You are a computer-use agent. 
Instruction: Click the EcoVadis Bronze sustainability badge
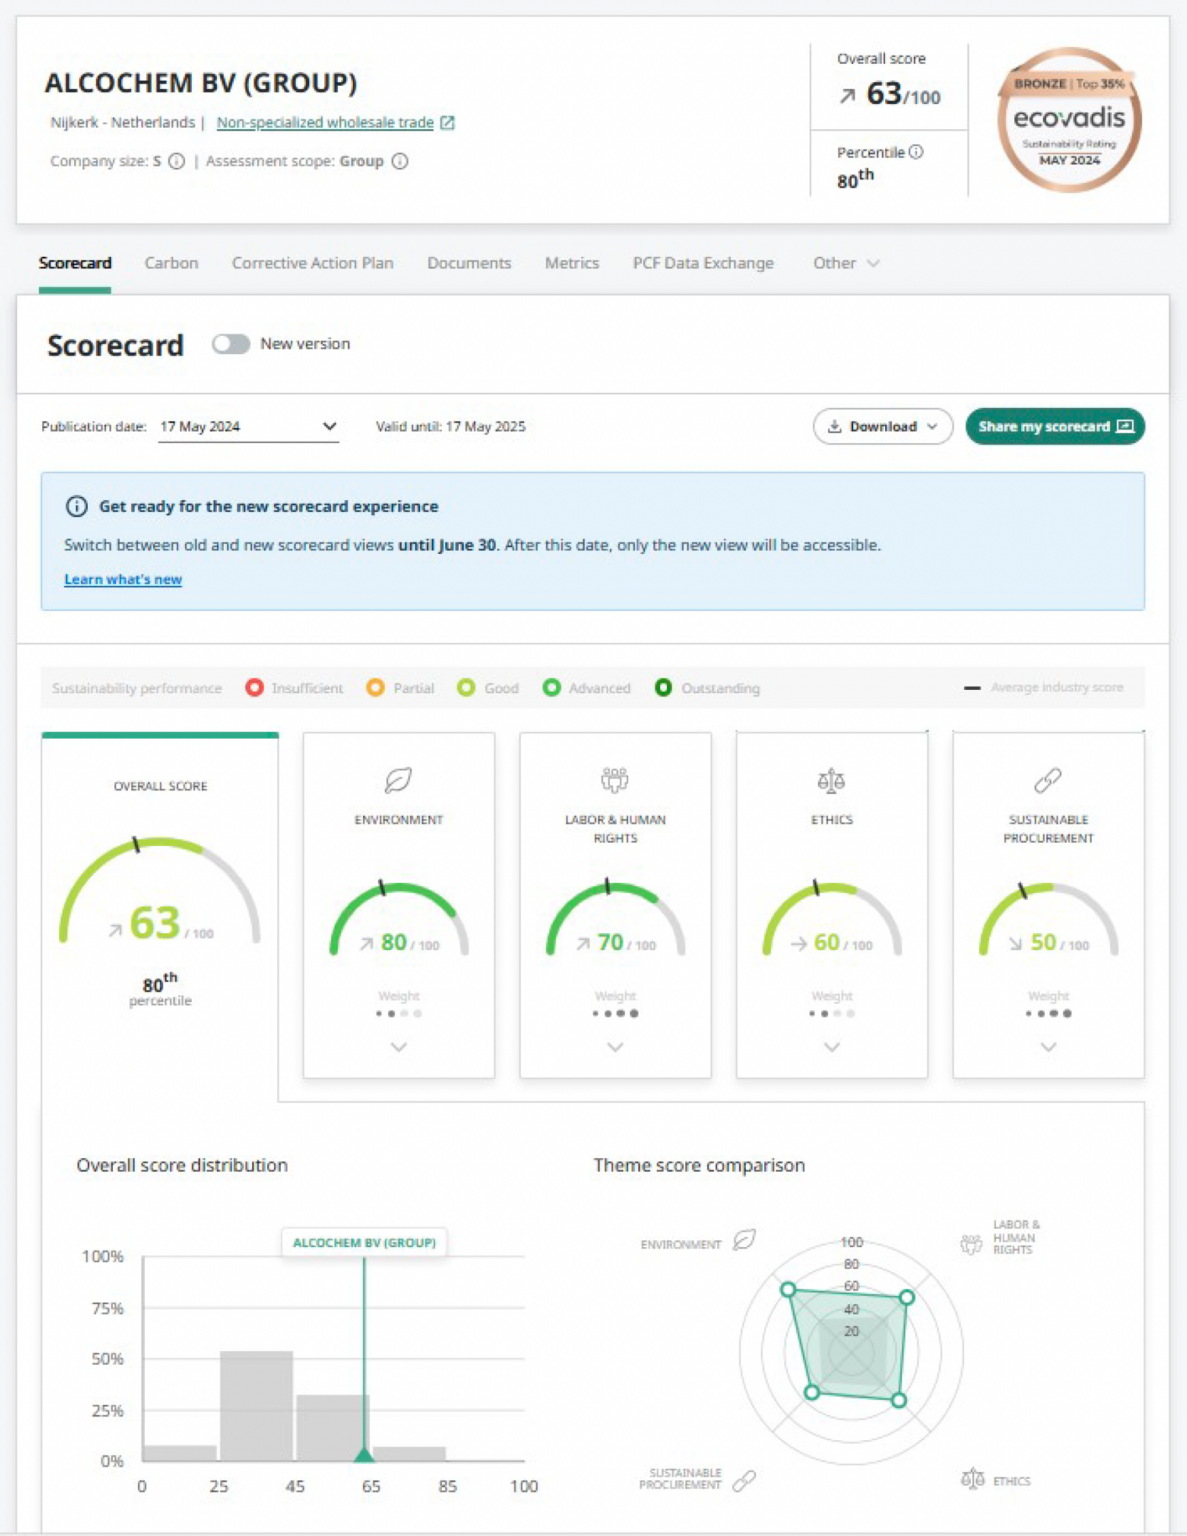tap(1068, 117)
